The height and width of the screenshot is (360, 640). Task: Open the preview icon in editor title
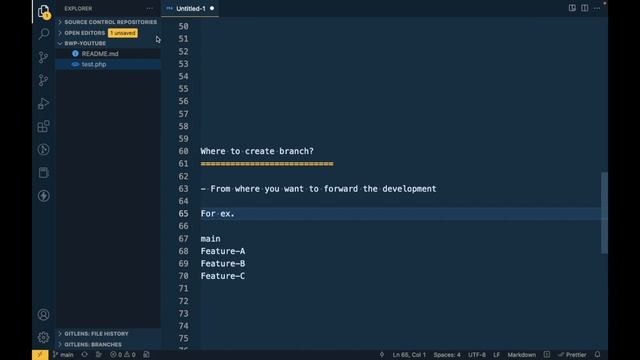click(x=572, y=8)
